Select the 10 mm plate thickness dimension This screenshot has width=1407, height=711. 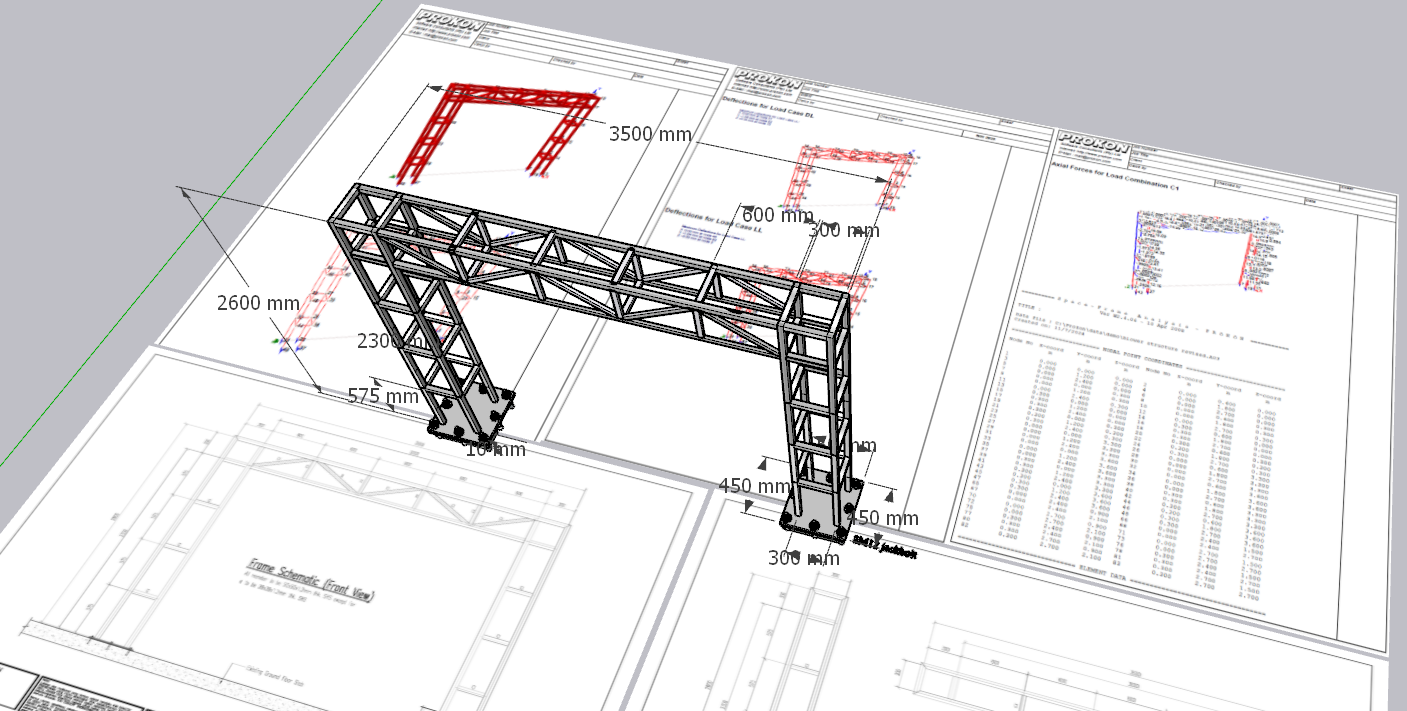[495, 450]
